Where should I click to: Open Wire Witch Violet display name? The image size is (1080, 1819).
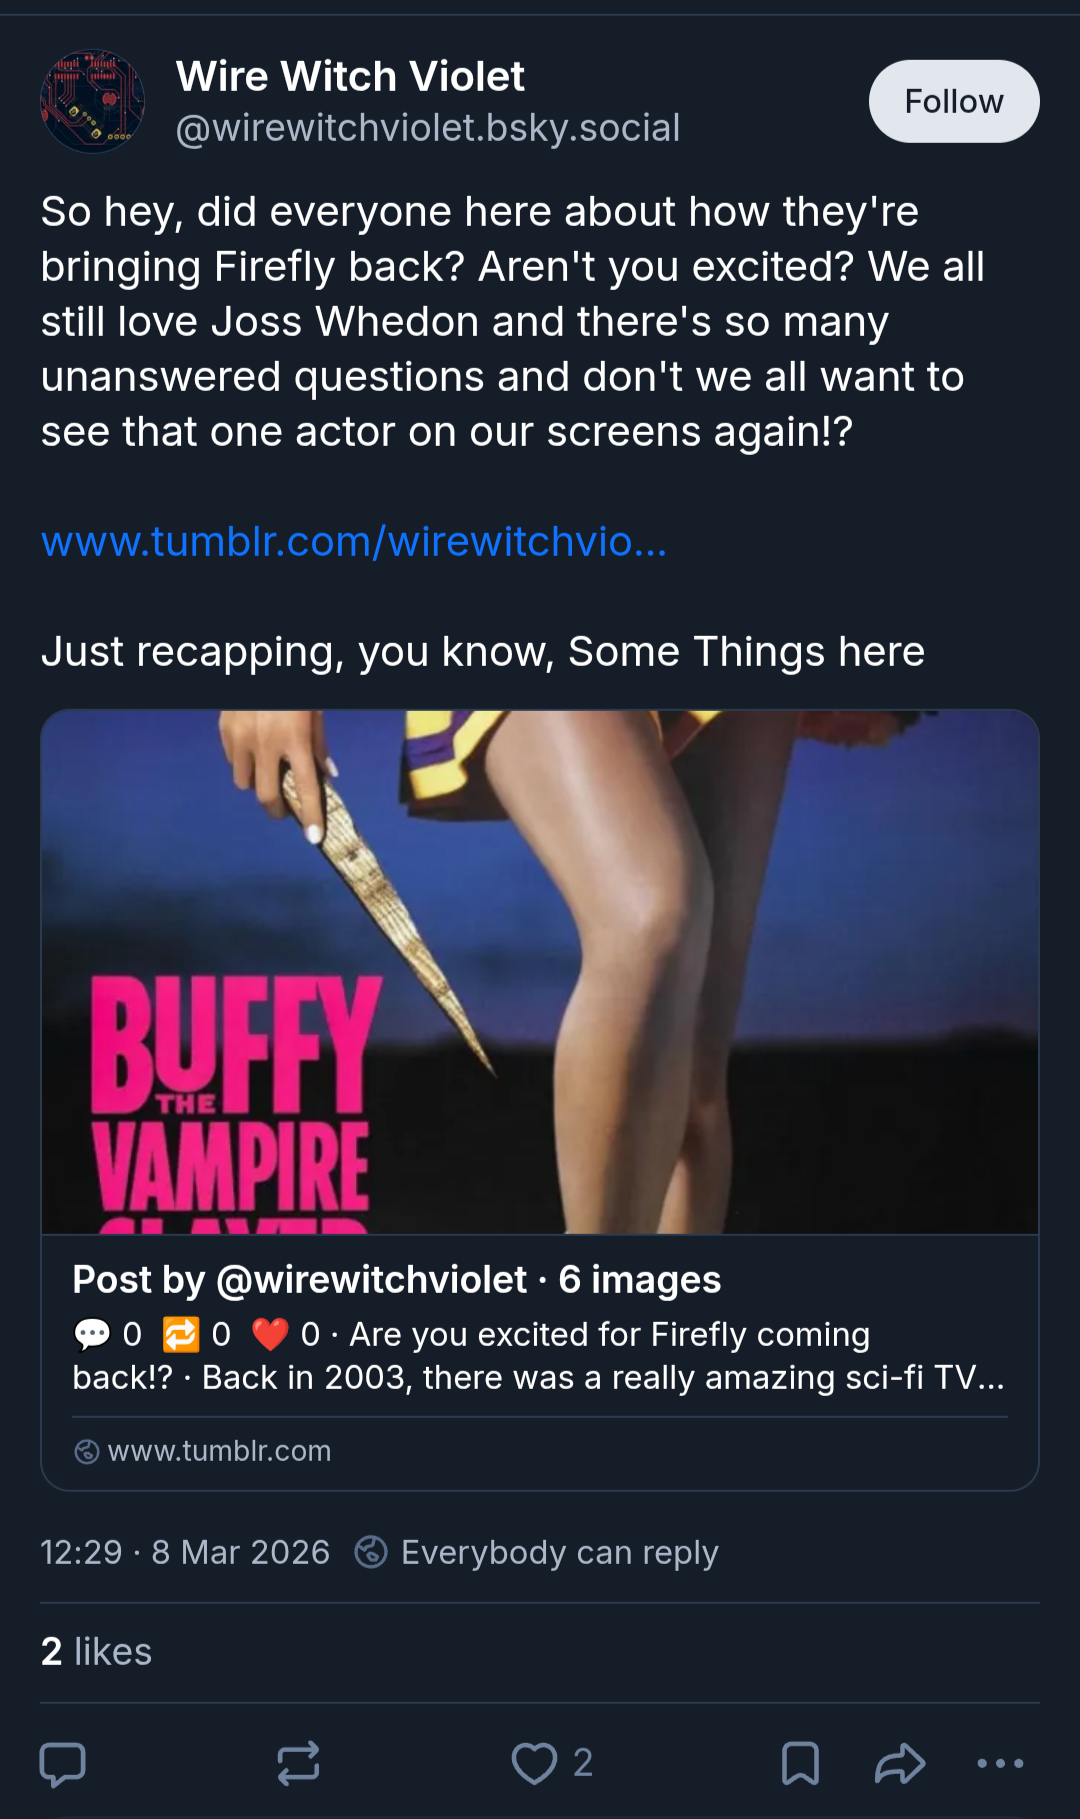tap(350, 76)
